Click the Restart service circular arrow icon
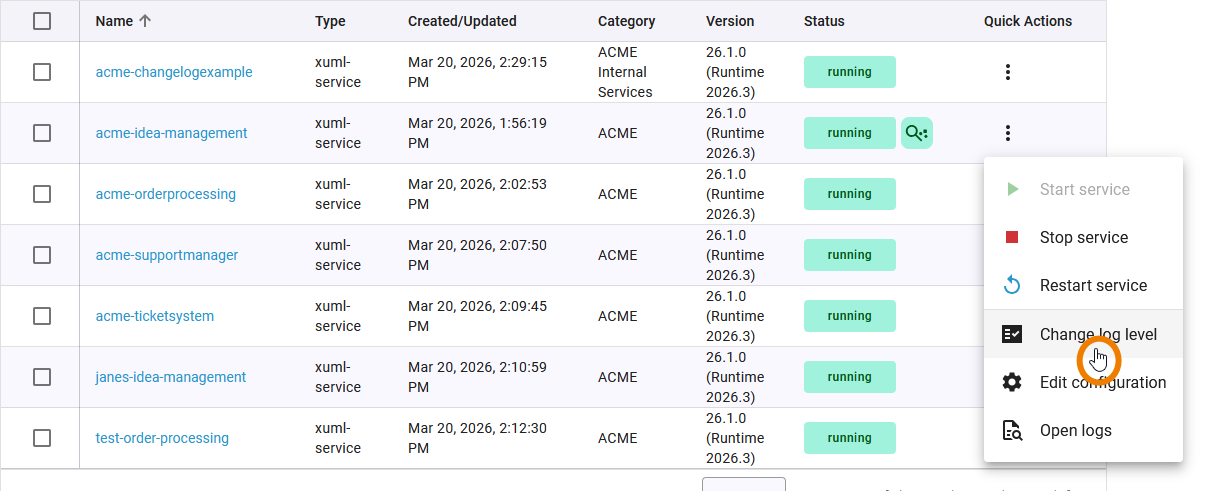Viewport: 1205px width, 491px height. (1012, 286)
